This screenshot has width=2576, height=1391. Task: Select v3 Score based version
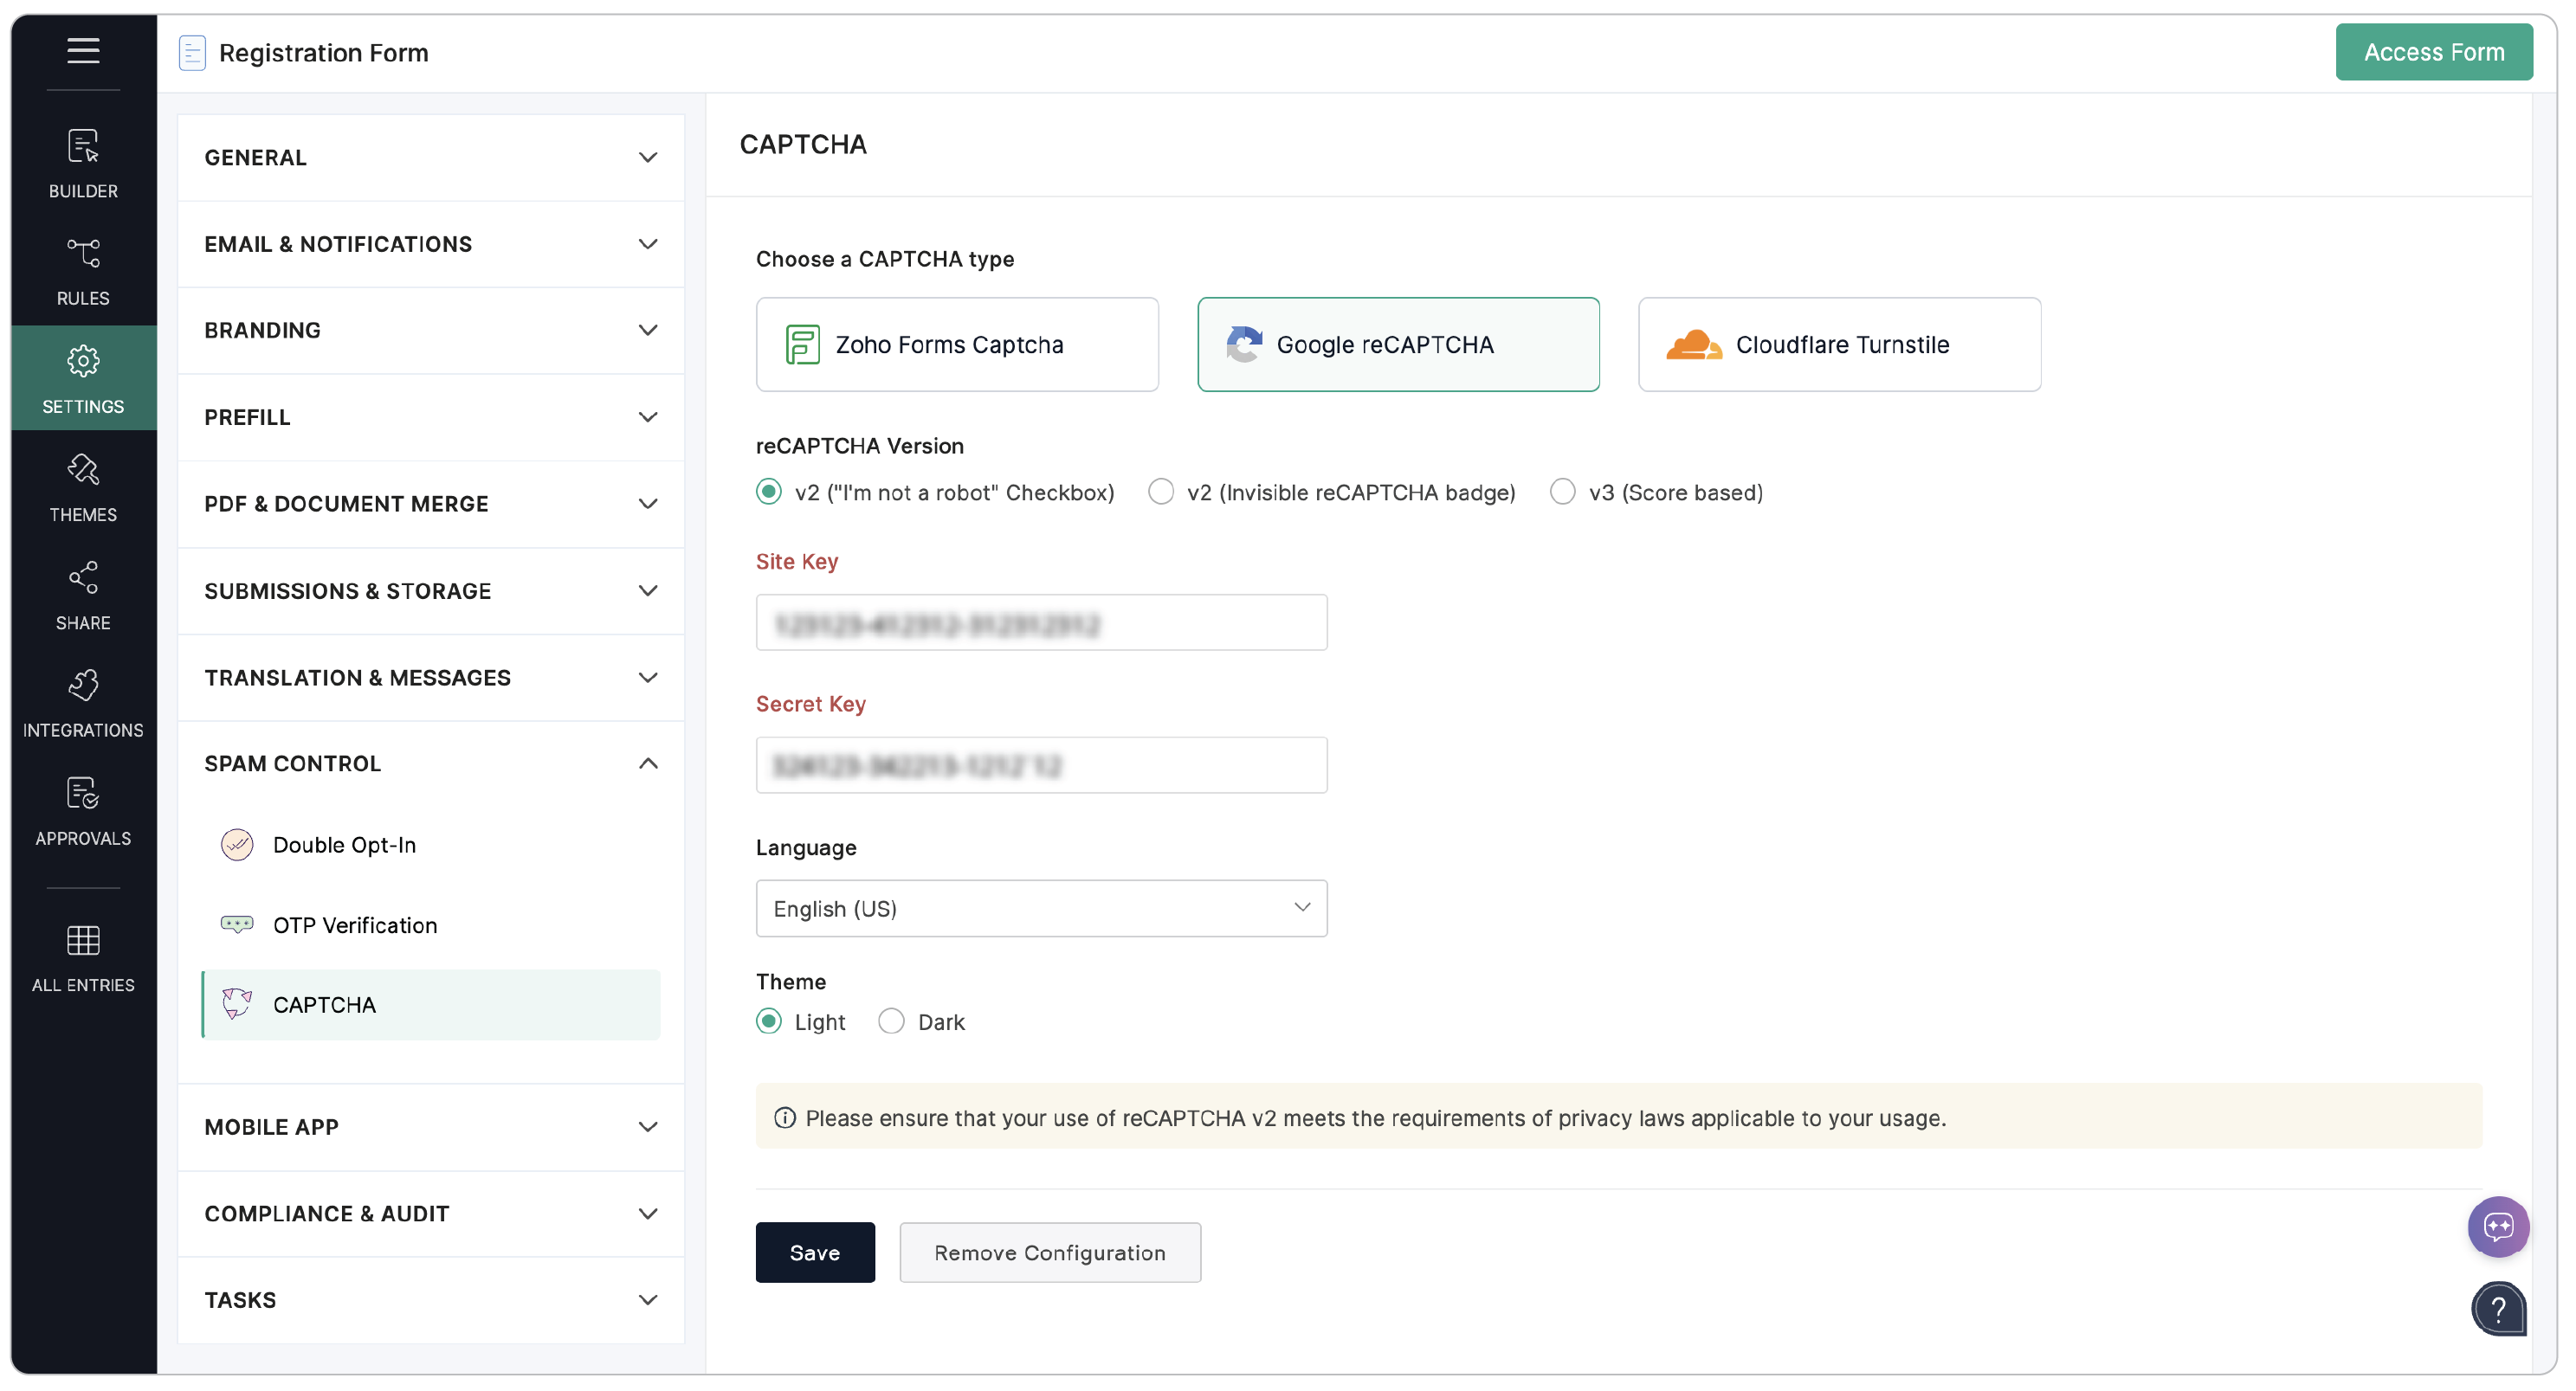[1562, 492]
